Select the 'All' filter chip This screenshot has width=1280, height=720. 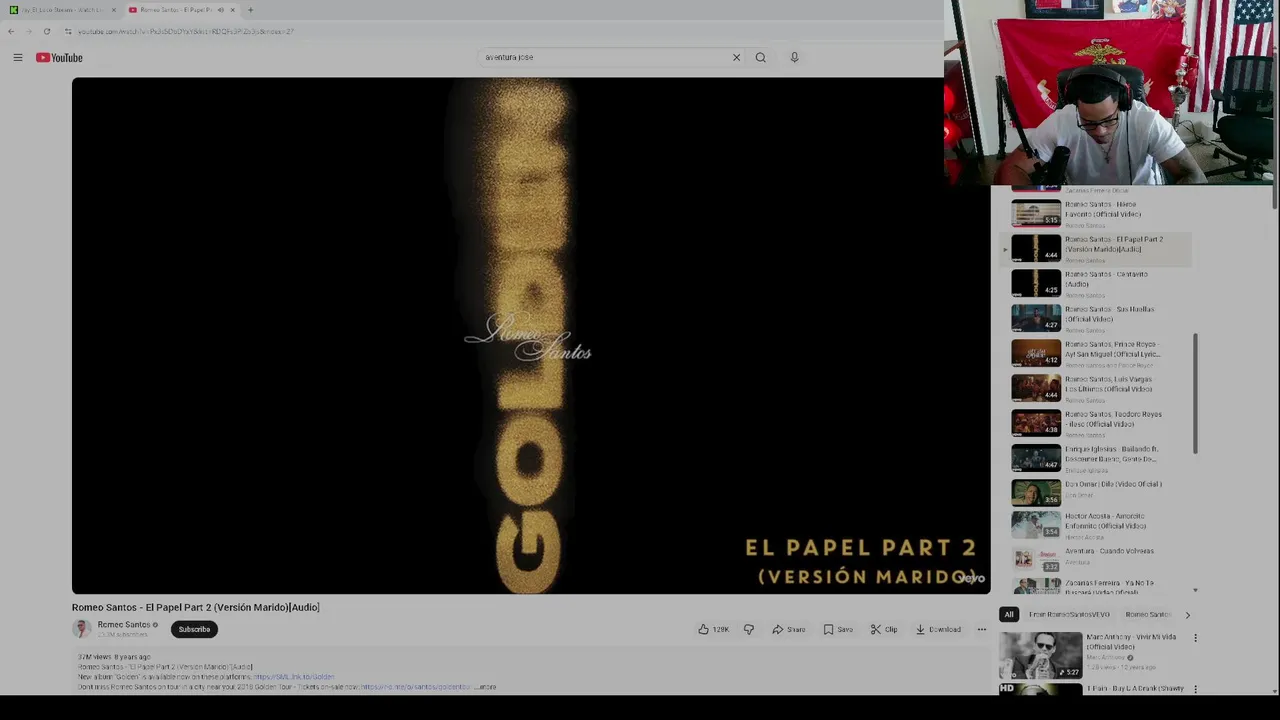click(x=1009, y=615)
